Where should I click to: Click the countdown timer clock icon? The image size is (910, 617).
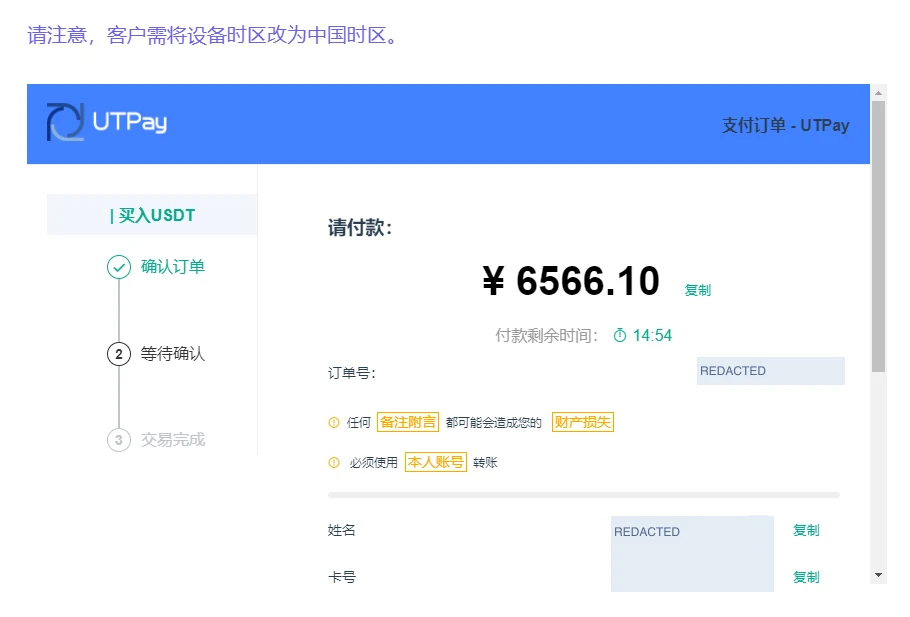(620, 335)
